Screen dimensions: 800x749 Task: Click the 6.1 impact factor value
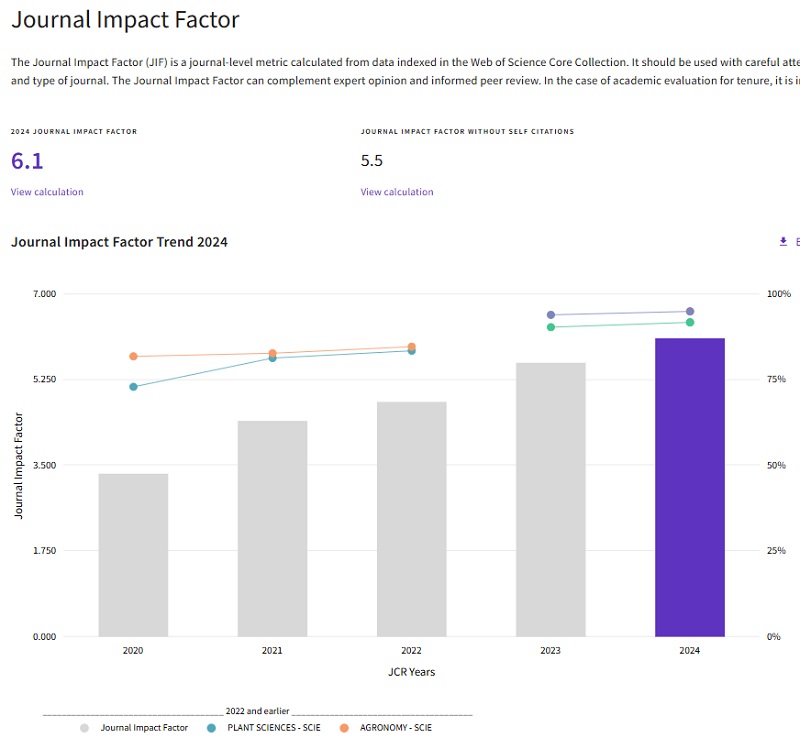click(27, 161)
